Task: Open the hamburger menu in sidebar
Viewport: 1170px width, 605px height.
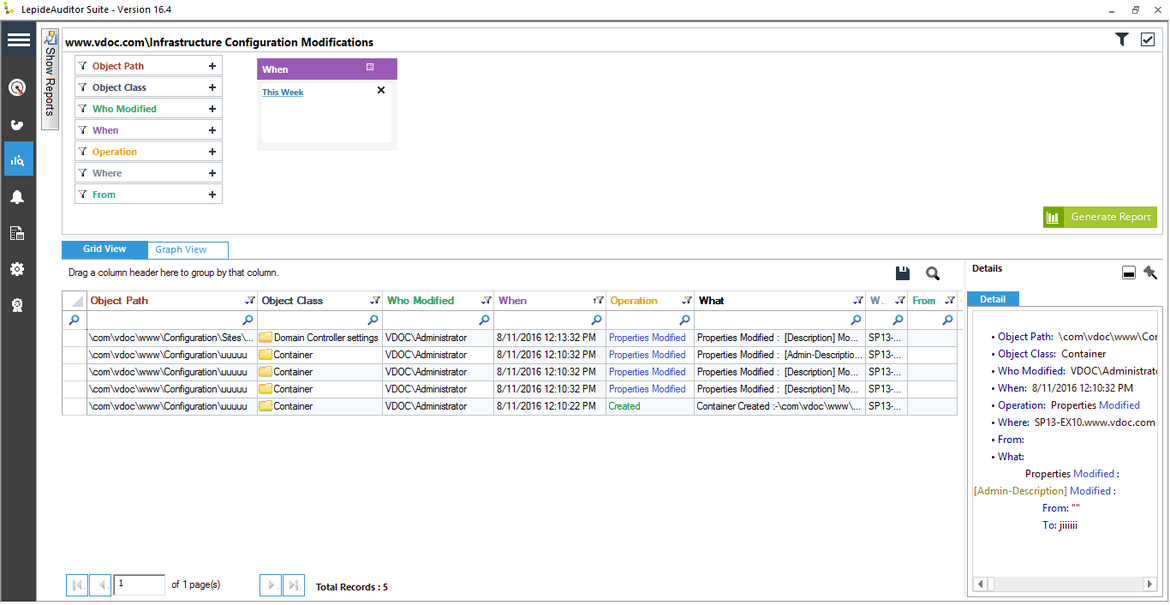Action: [18, 40]
